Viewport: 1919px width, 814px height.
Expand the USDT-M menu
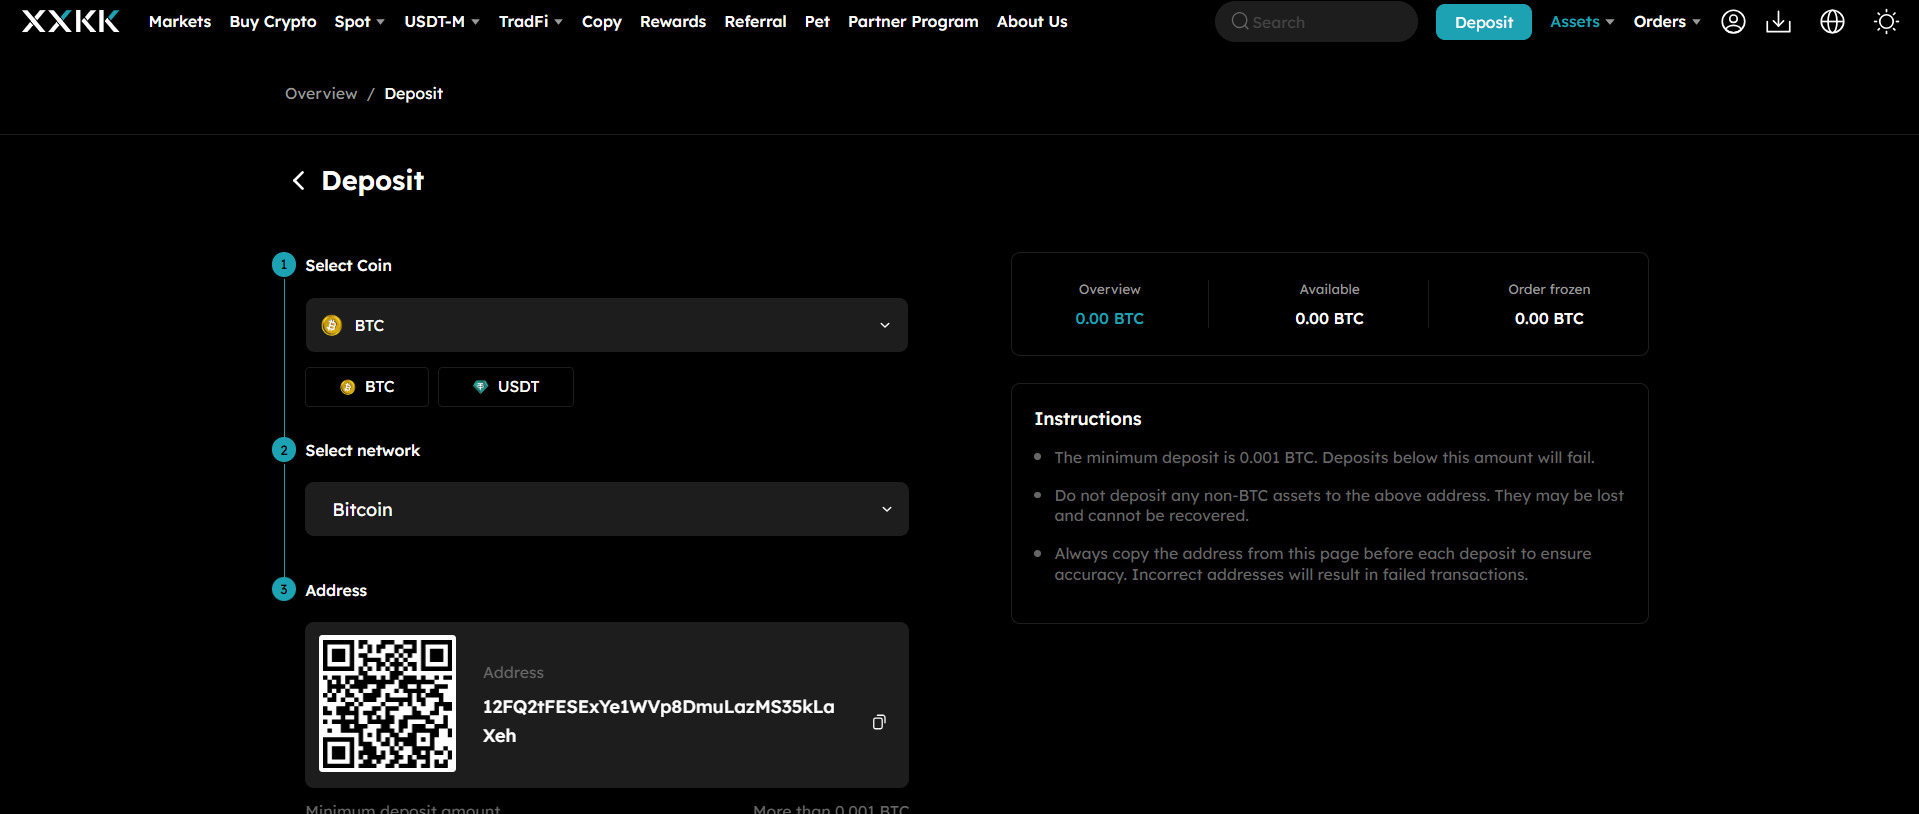pos(442,22)
